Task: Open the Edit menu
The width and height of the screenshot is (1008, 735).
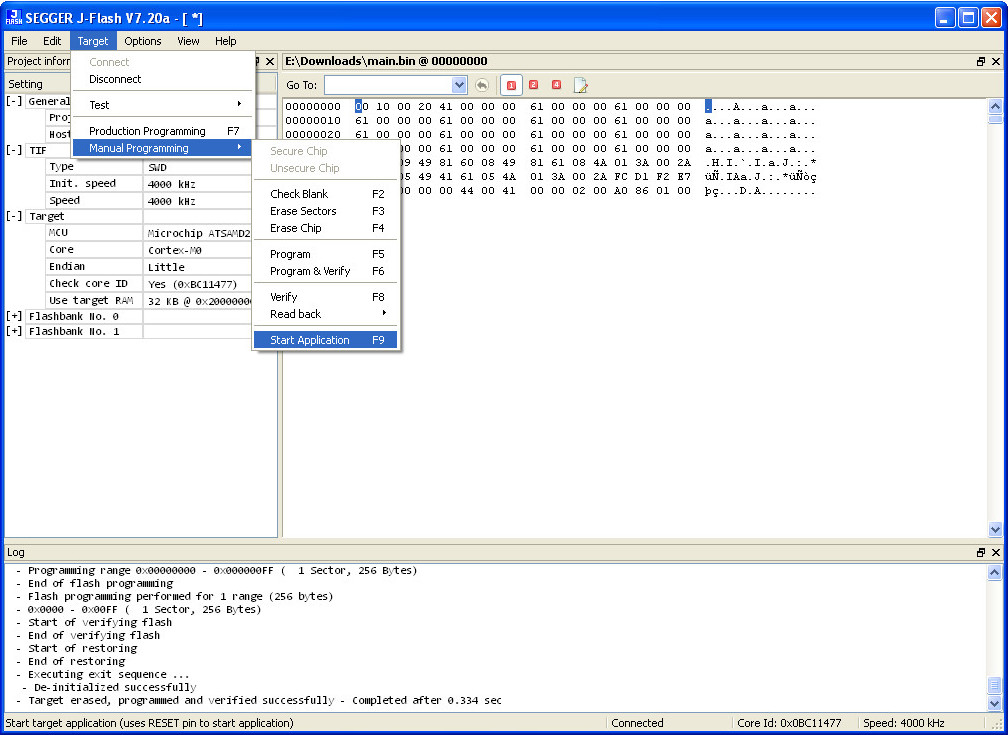Action: (x=52, y=41)
